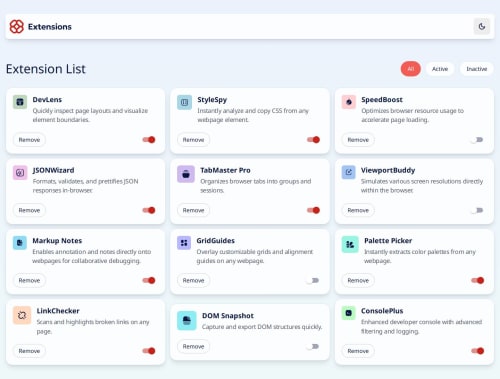
Task: Click the SpeedBoost extension icon
Action: coord(349,102)
